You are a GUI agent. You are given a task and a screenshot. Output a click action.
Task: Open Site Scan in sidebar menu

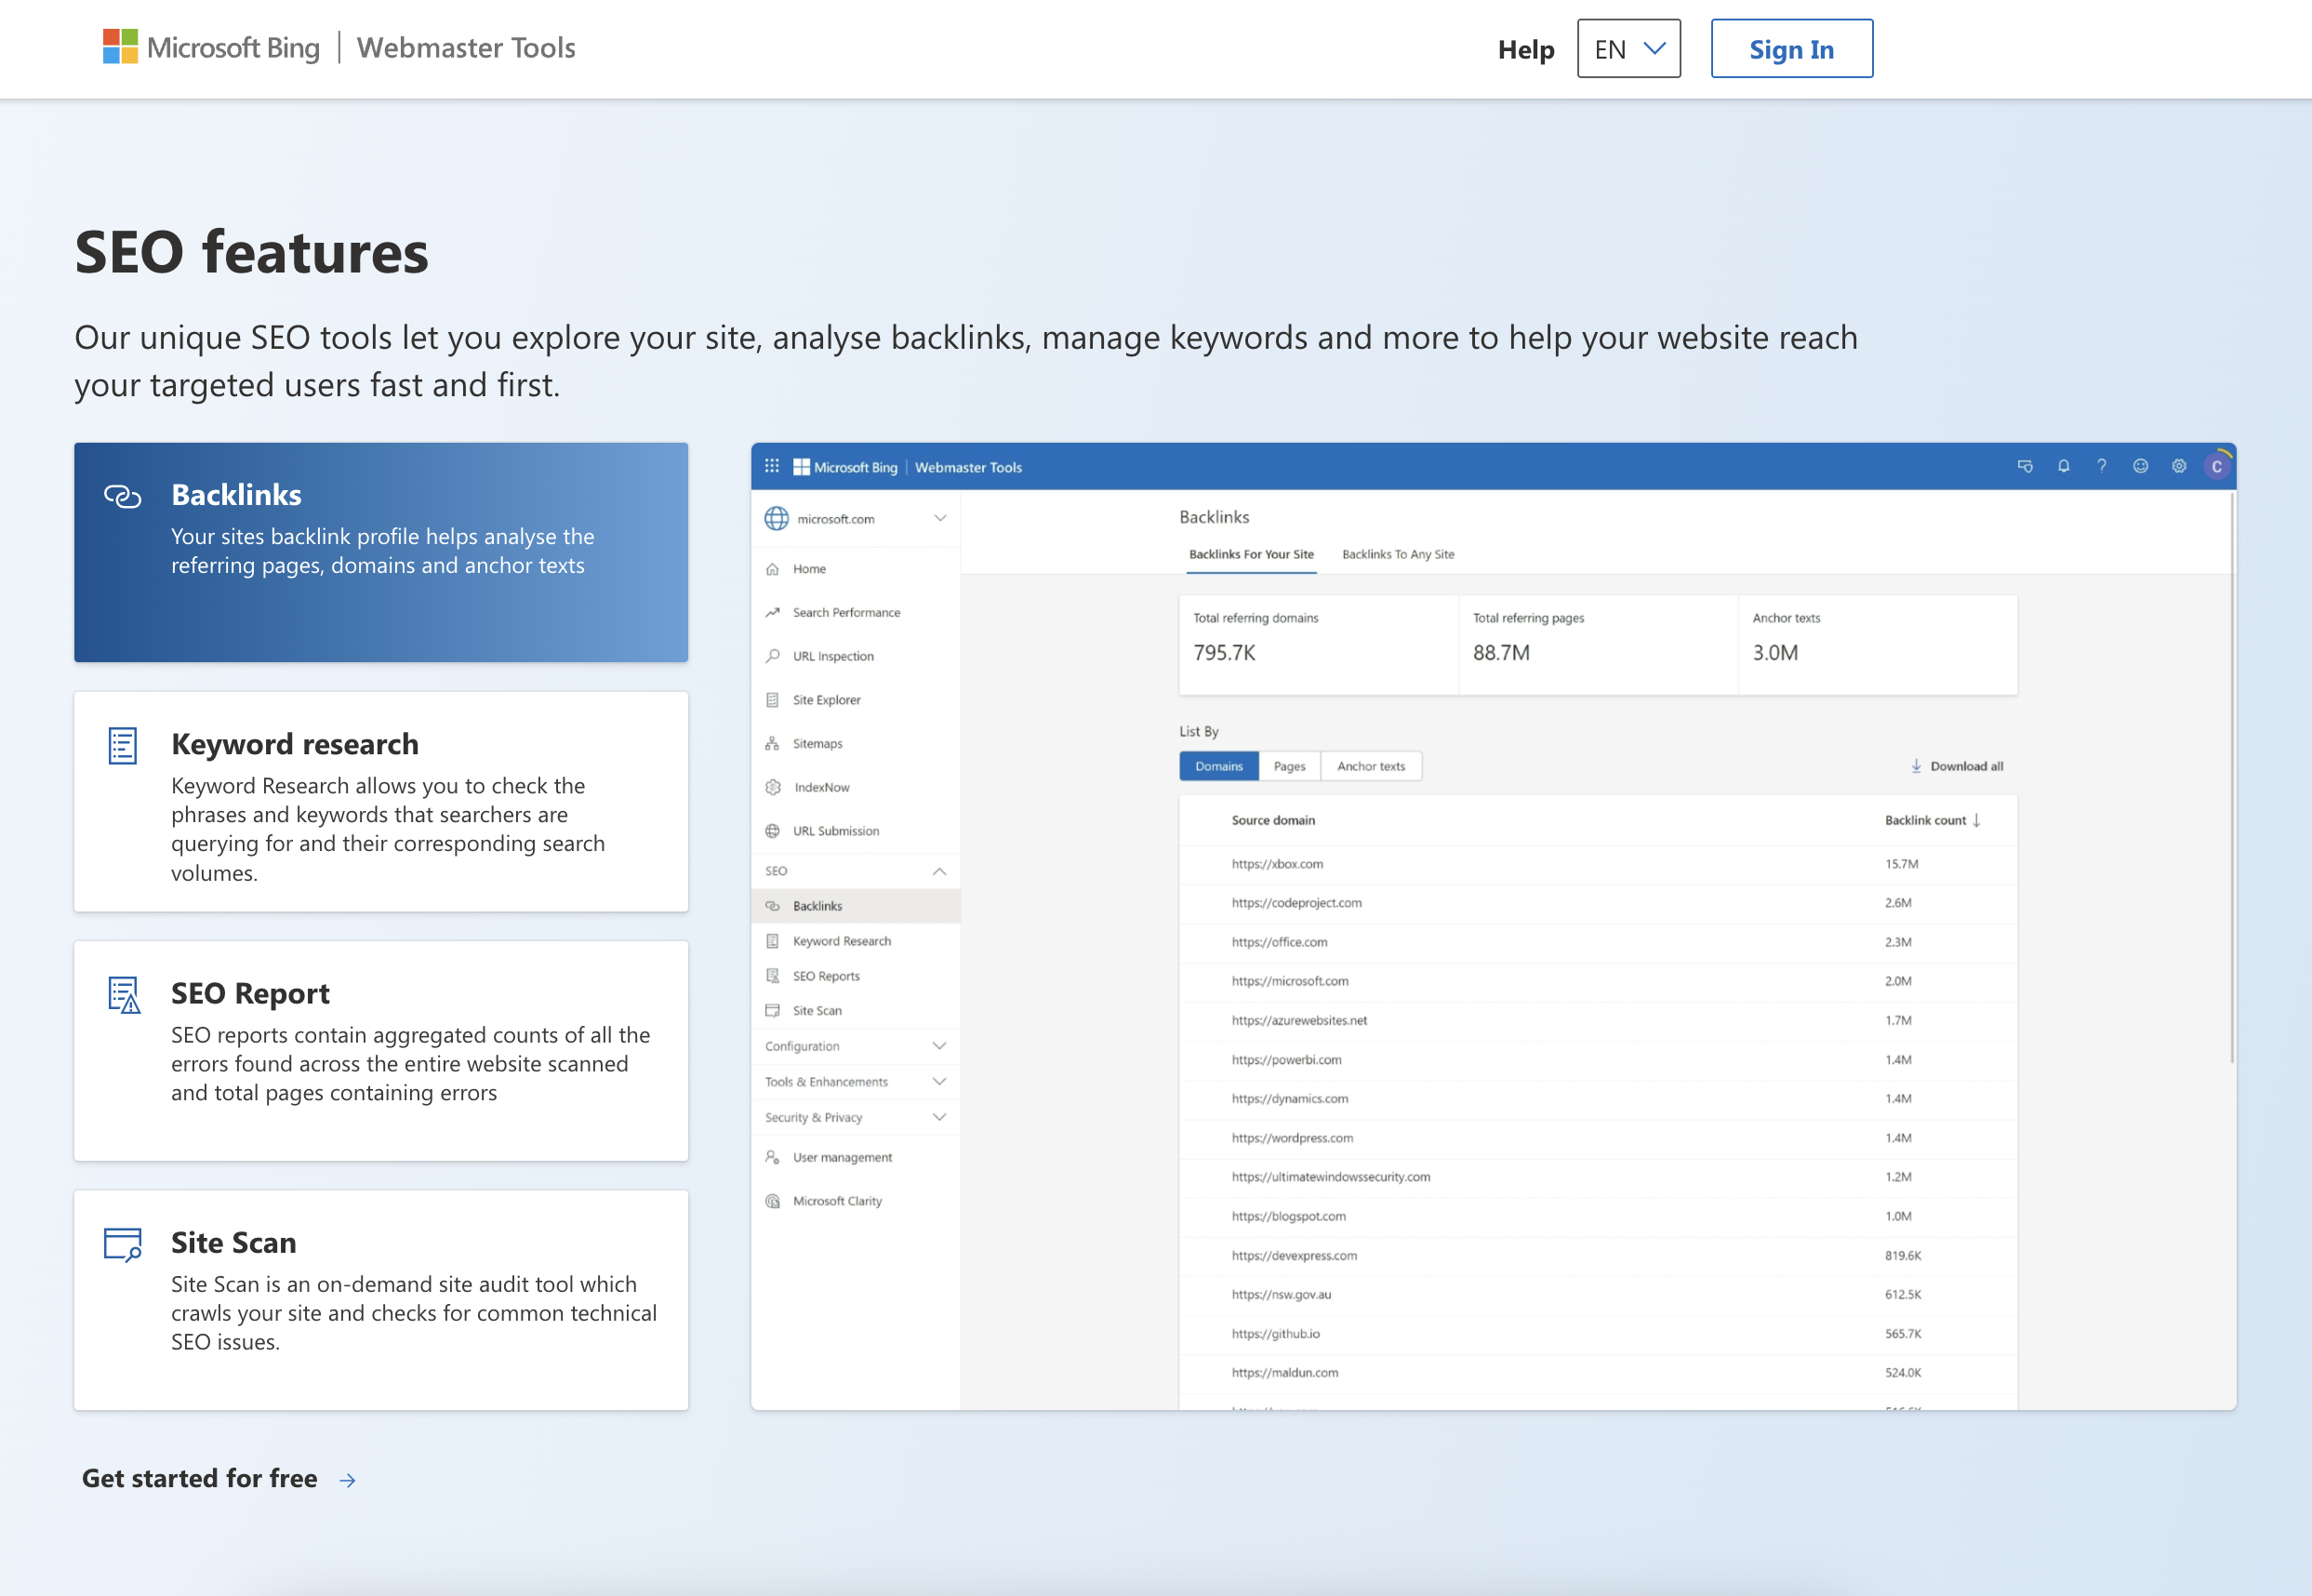pos(856,1010)
